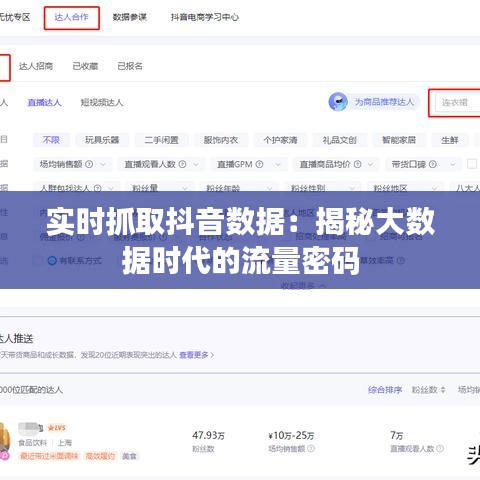Click the ¥10万-25万 sales value
Screen dimensions: 480x480
[291, 435]
